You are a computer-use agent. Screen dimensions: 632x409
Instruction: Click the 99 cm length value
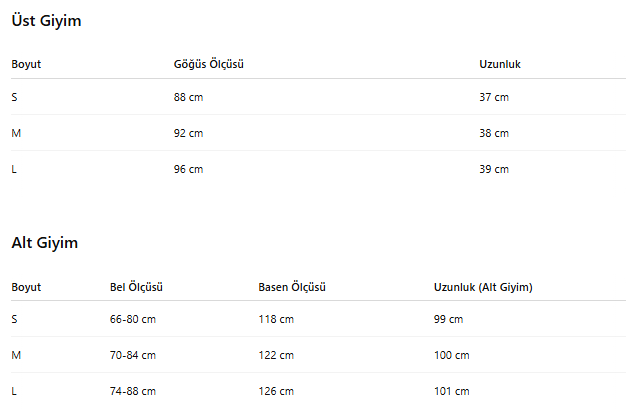[448, 320]
